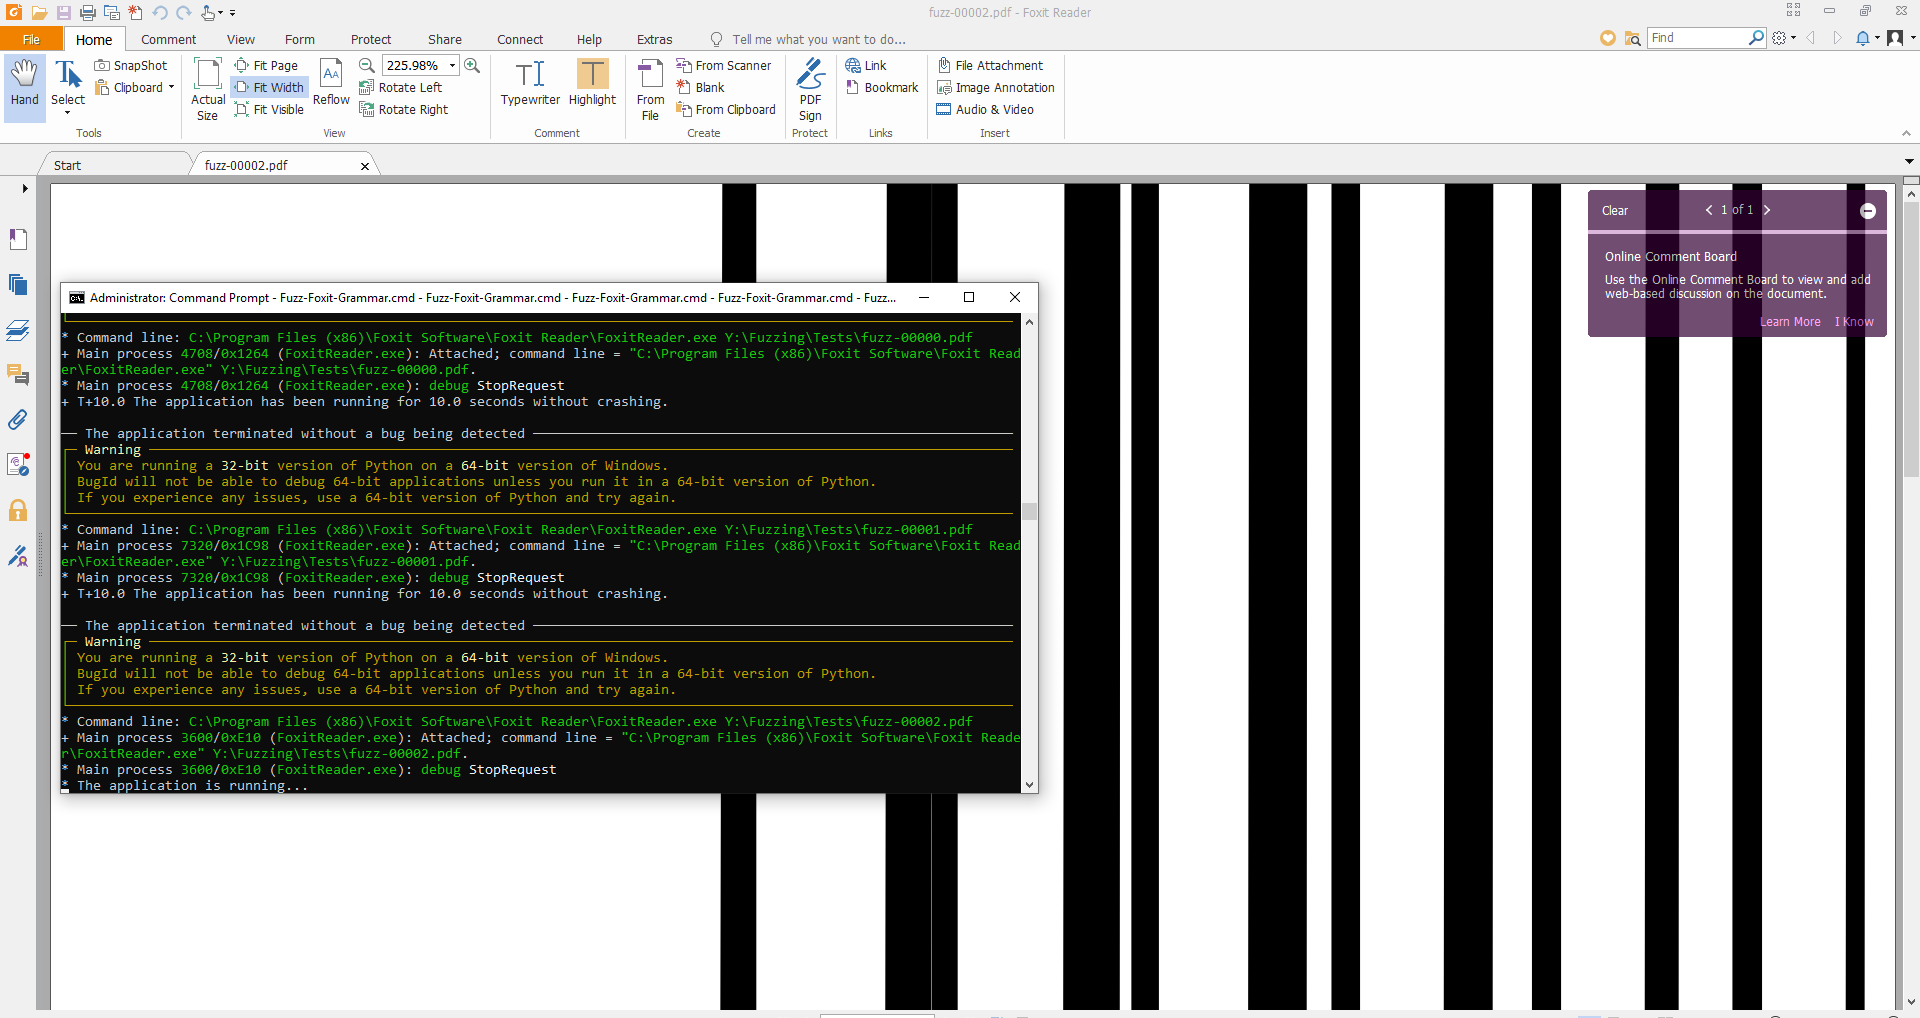Switch to the View ribbon tab

pos(240,40)
